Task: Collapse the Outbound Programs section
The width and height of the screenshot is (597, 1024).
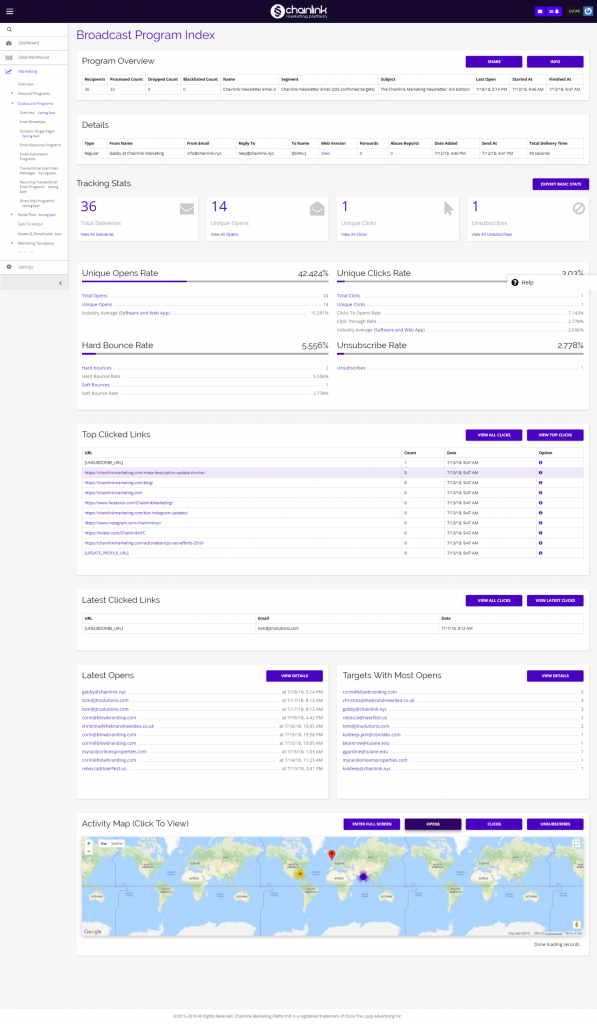Action: [x=35, y=103]
